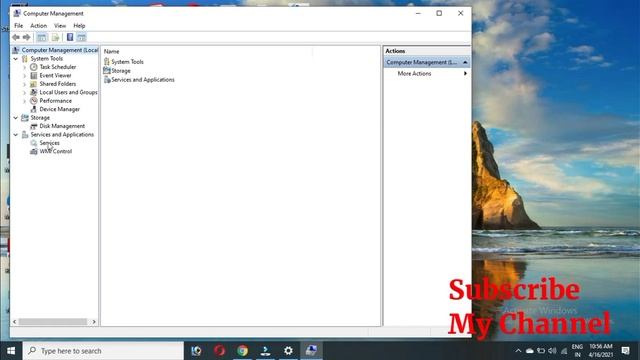Open the notification center icon
This screenshot has height=360, width=640.
[625, 351]
